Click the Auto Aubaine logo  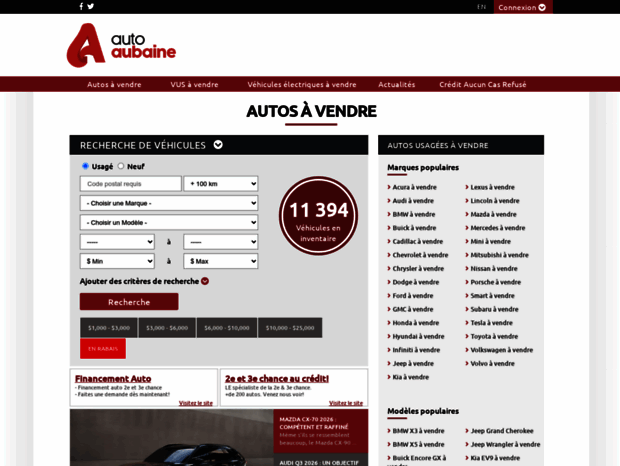121,45
